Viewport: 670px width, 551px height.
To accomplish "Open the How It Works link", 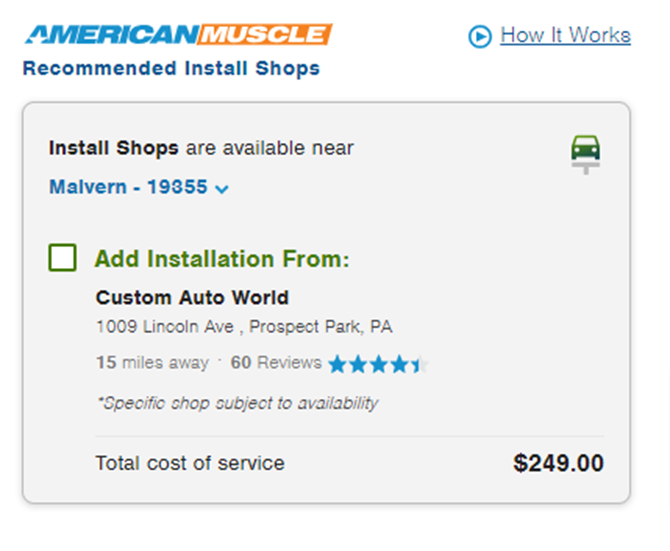I will [x=565, y=35].
